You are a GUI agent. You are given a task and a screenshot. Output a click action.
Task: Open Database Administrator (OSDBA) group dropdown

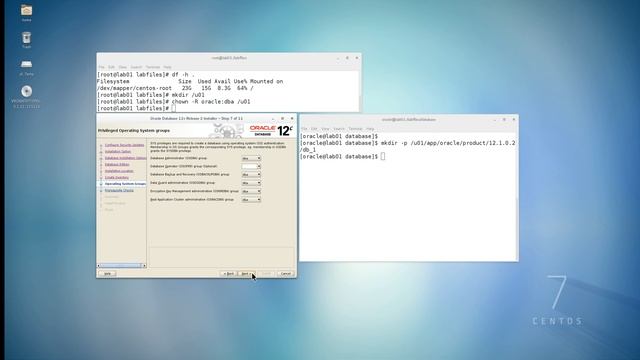tap(251, 158)
